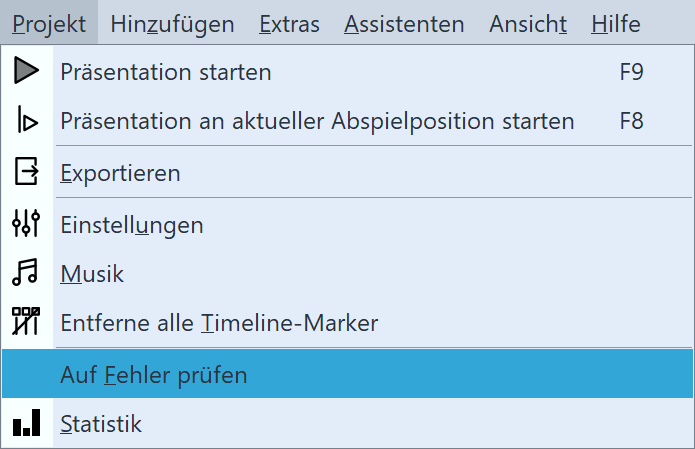695x449 pixels.
Task: Click the play-from-position icon beside Abspielposition starten
Action: point(27,122)
